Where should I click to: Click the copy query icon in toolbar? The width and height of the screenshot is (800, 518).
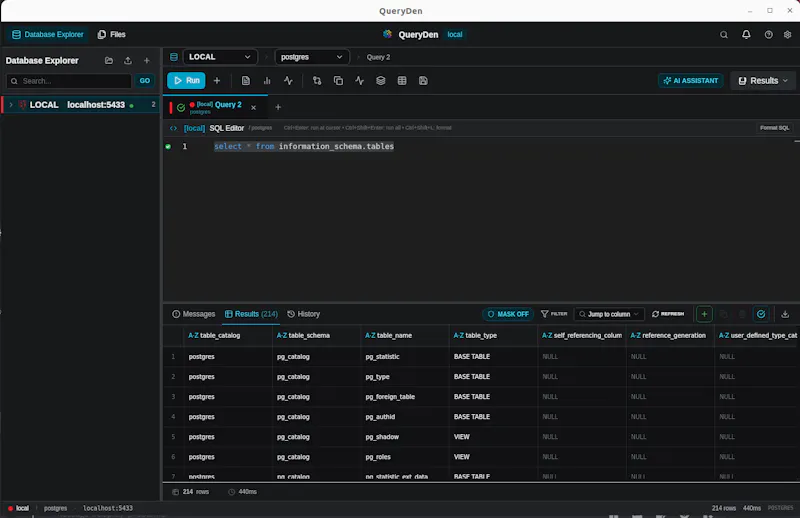338,81
